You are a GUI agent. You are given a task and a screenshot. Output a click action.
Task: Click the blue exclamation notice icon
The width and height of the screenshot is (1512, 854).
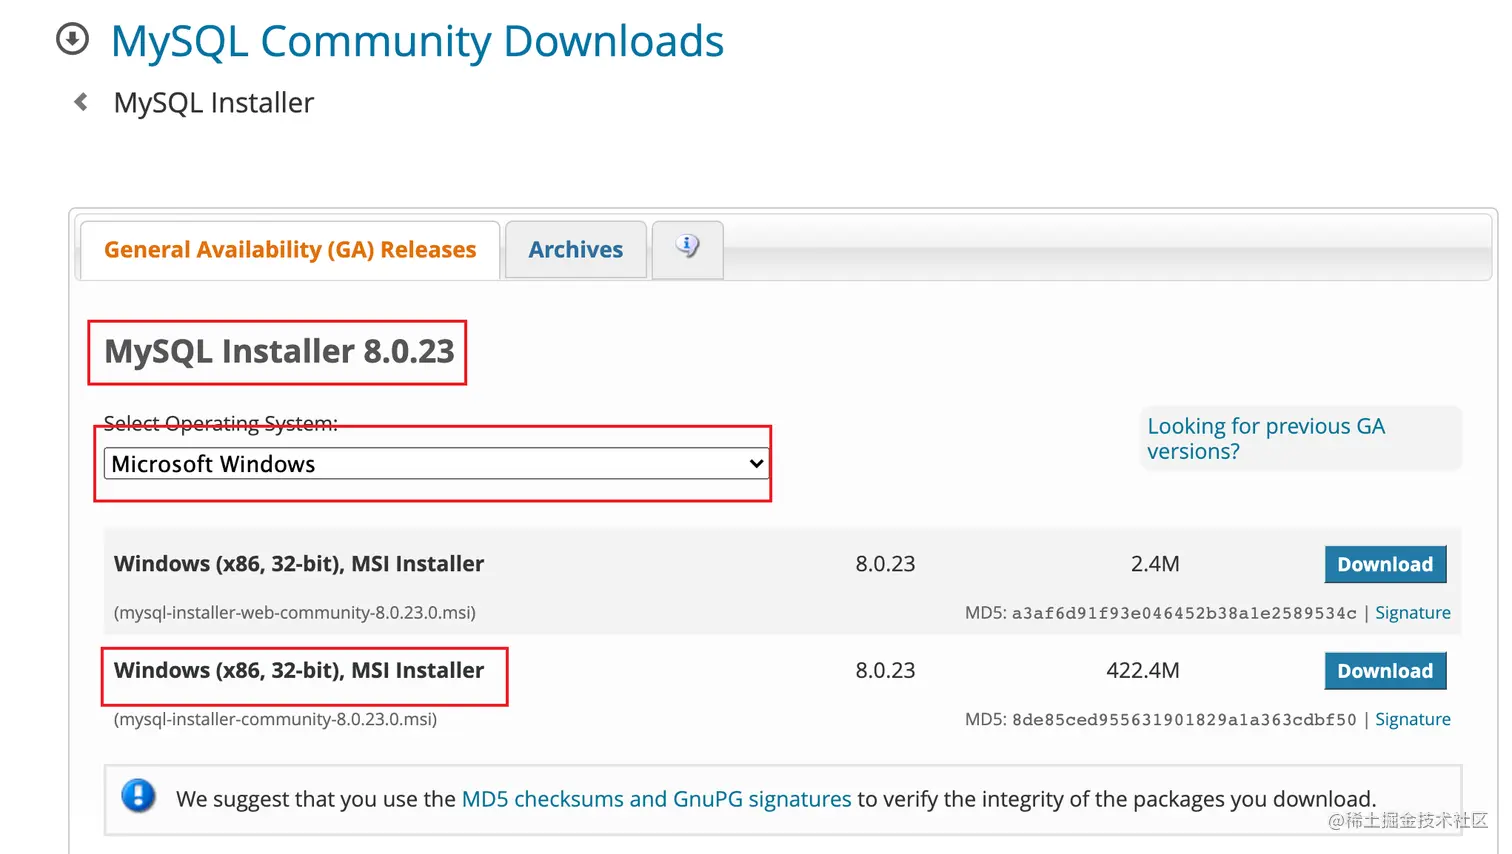tap(138, 797)
